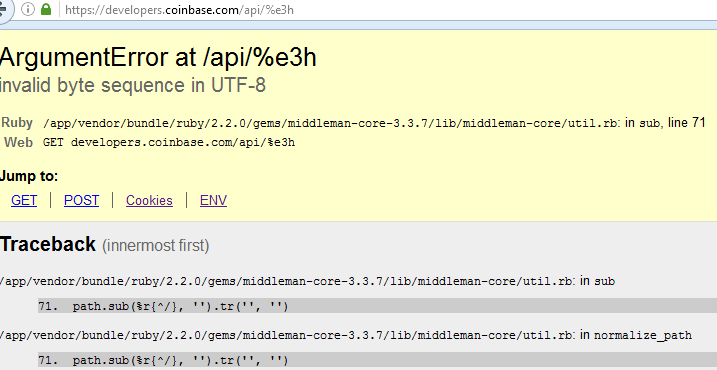Expand code line 71 under 'in sub'

(377, 306)
